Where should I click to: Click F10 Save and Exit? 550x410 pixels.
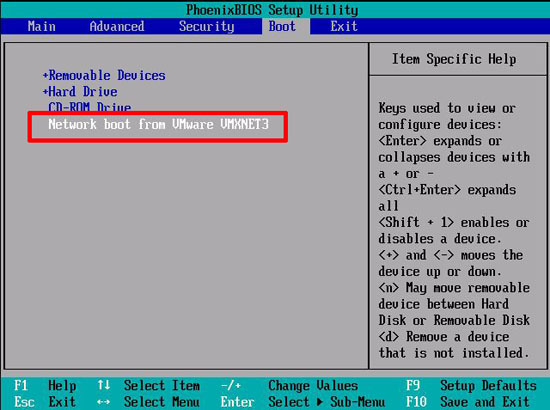[x=468, y=402]
